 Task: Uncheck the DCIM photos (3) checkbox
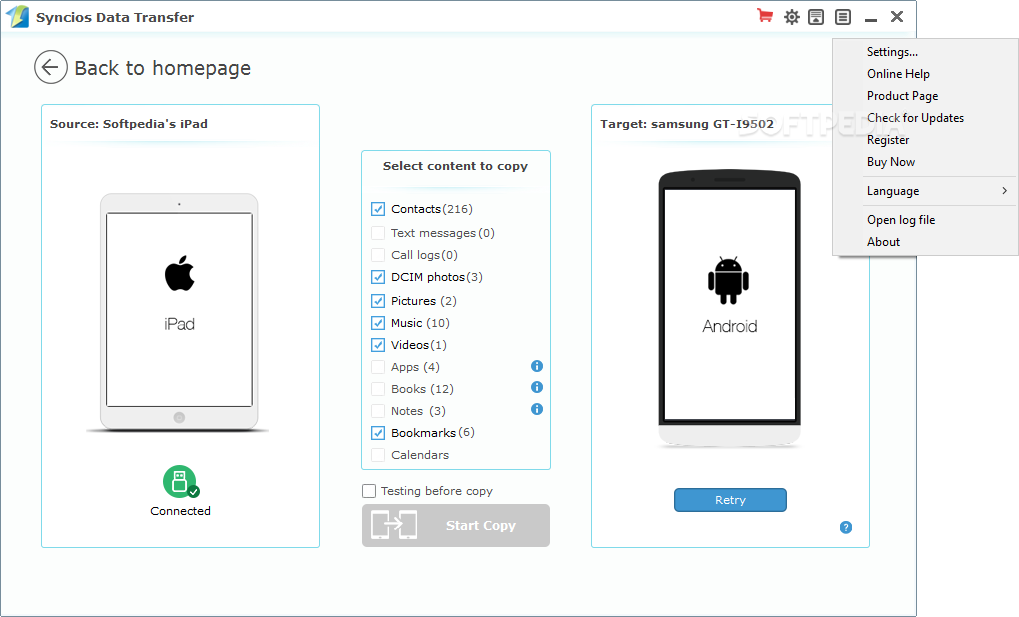click(378, 277)
